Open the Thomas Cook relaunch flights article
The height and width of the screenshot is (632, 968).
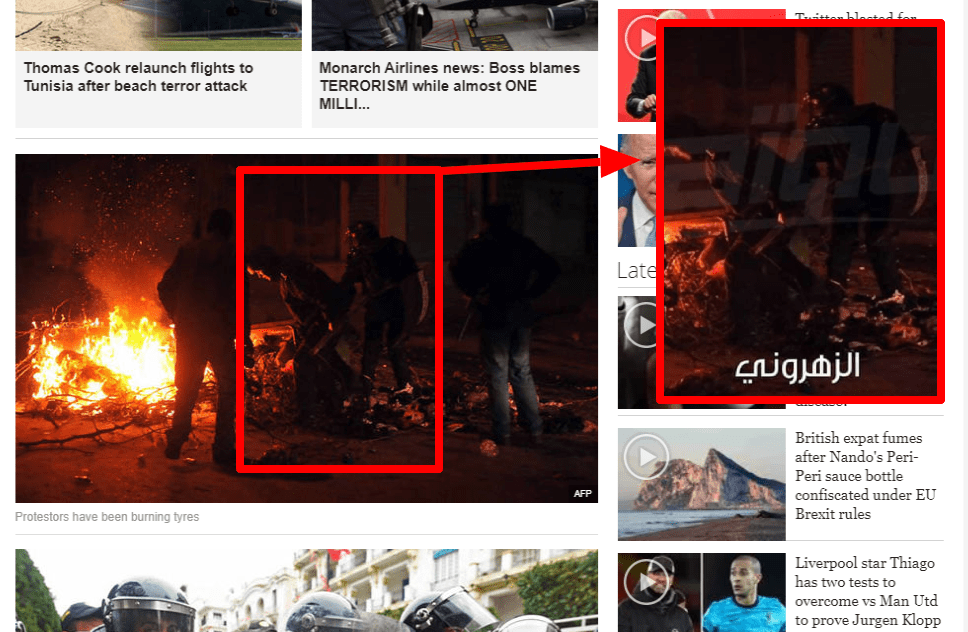pos(138,77)
